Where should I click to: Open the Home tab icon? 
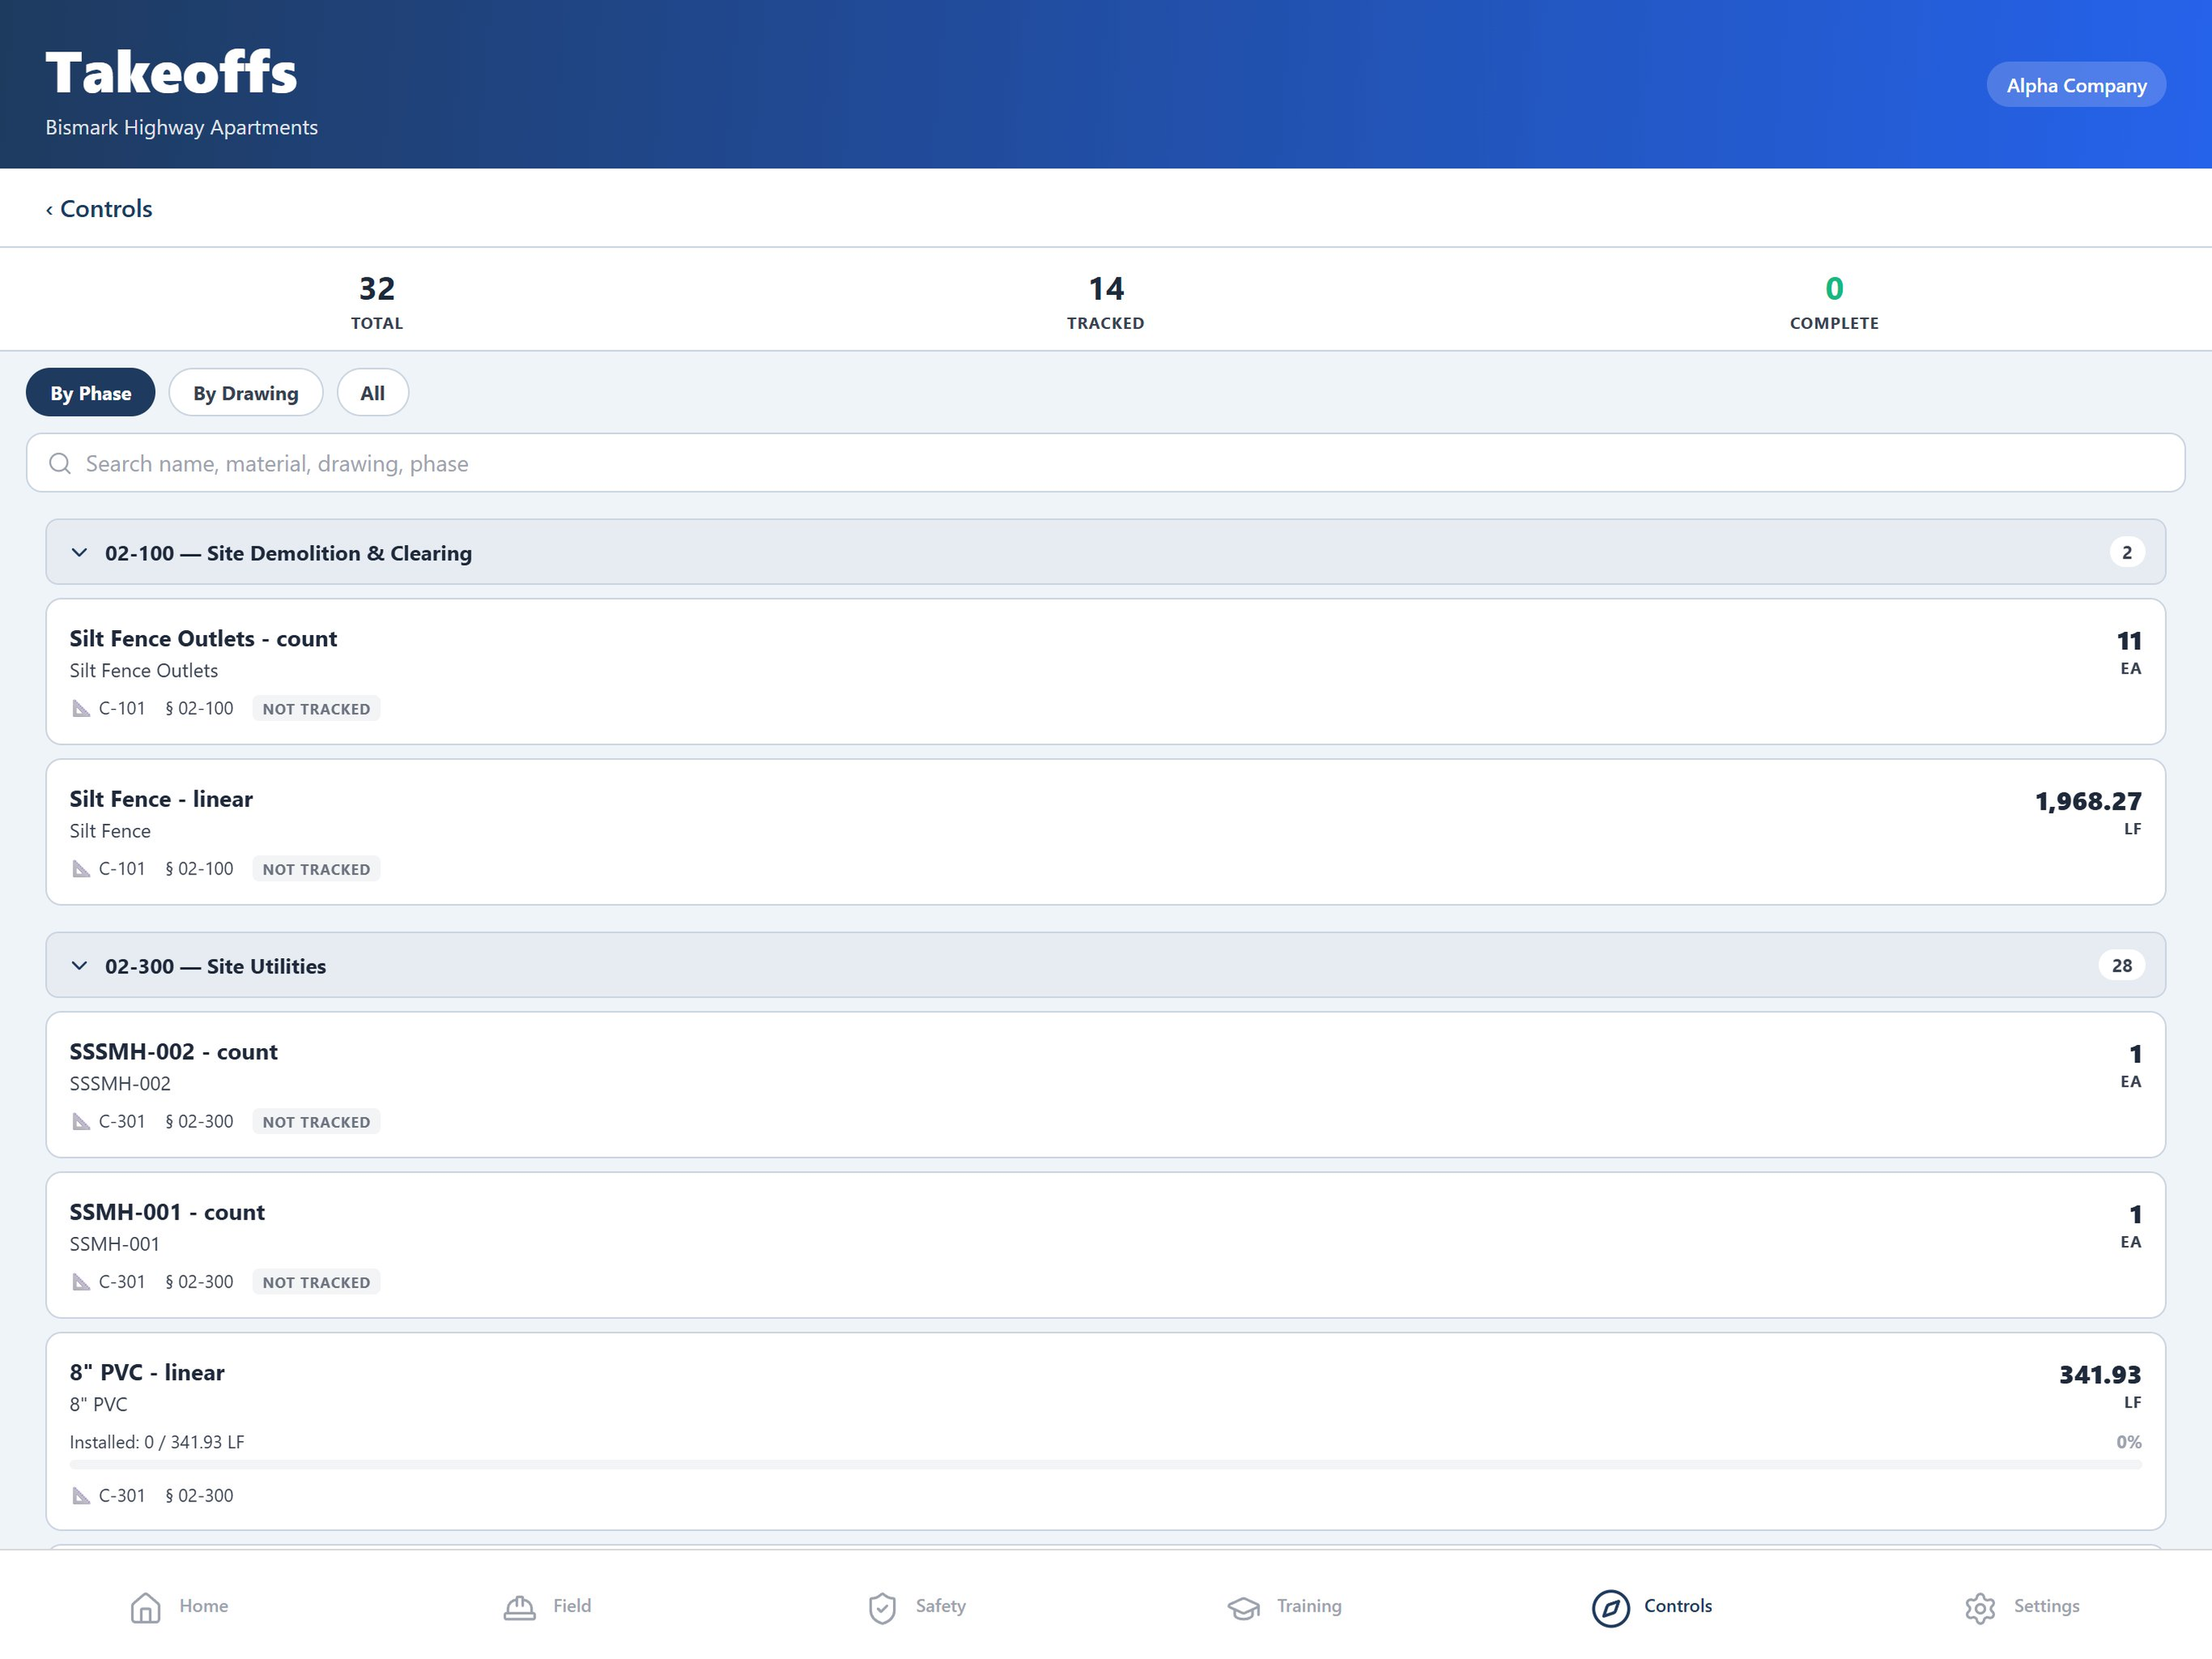145,1607
